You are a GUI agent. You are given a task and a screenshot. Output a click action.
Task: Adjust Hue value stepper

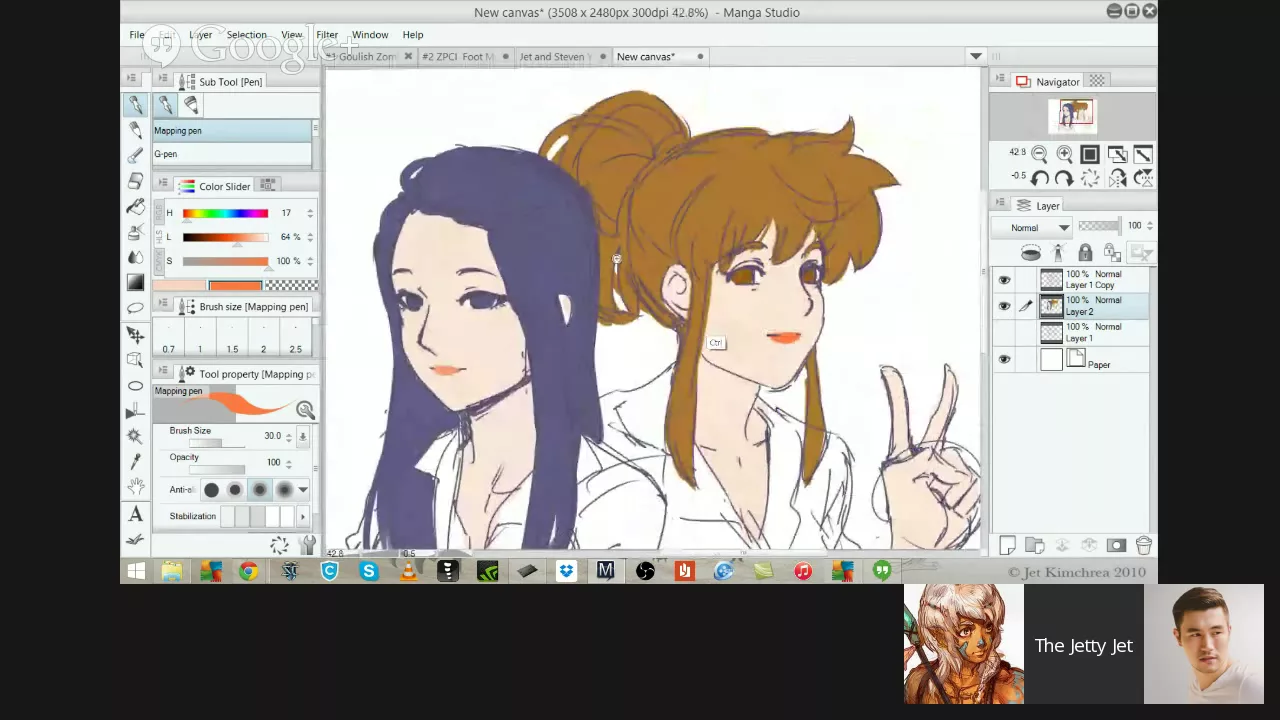pyautogui.click(x=310, y=213)
